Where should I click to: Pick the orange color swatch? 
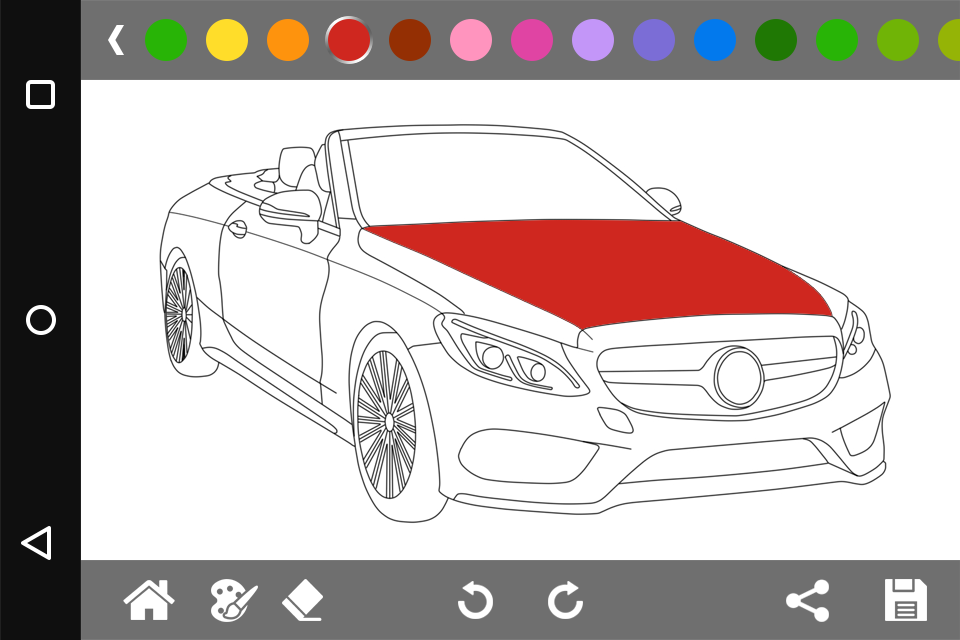click(288, 40)
